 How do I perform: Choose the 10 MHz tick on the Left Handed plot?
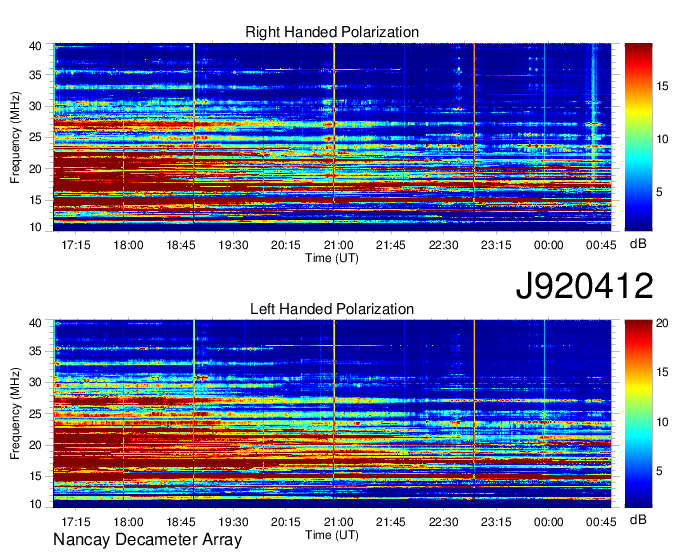click(35, 504)
